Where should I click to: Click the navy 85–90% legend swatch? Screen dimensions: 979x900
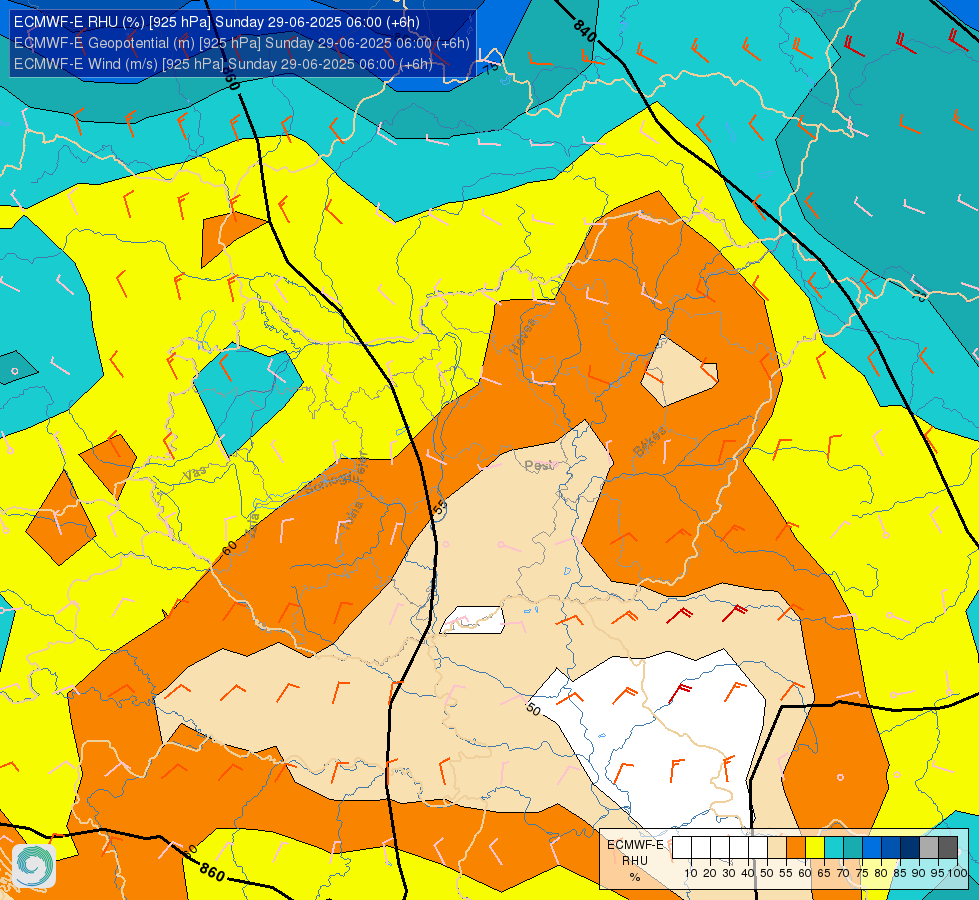[910, 848]
